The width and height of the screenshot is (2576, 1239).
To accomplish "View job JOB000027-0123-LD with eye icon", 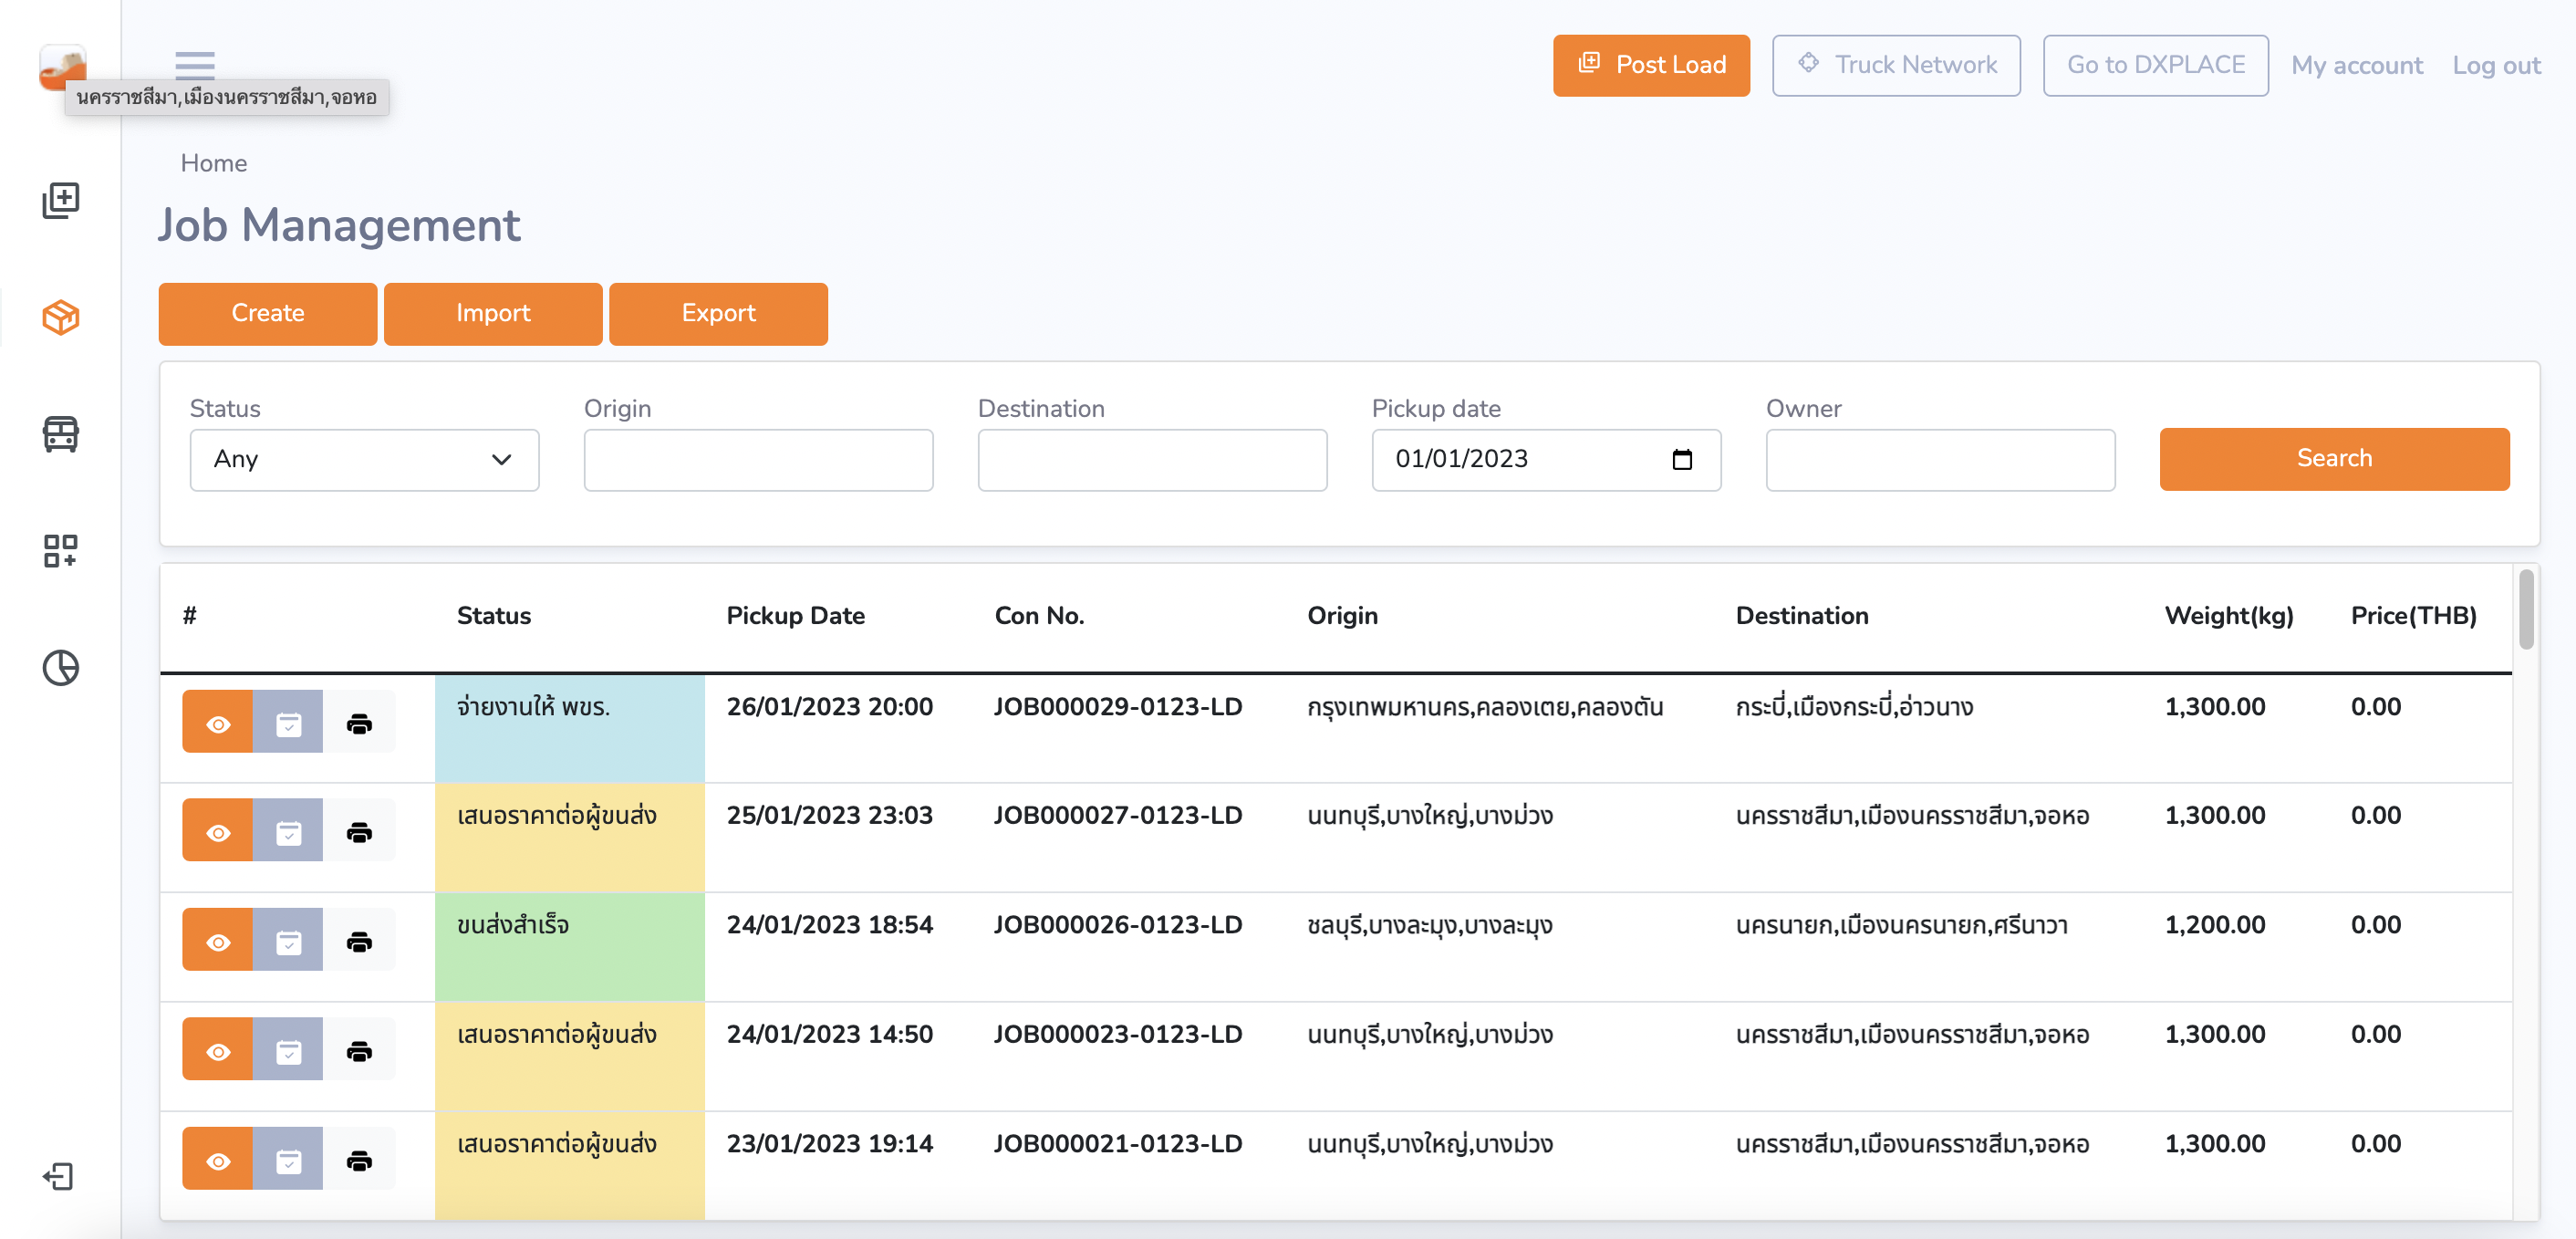I will tap(218, 832).
